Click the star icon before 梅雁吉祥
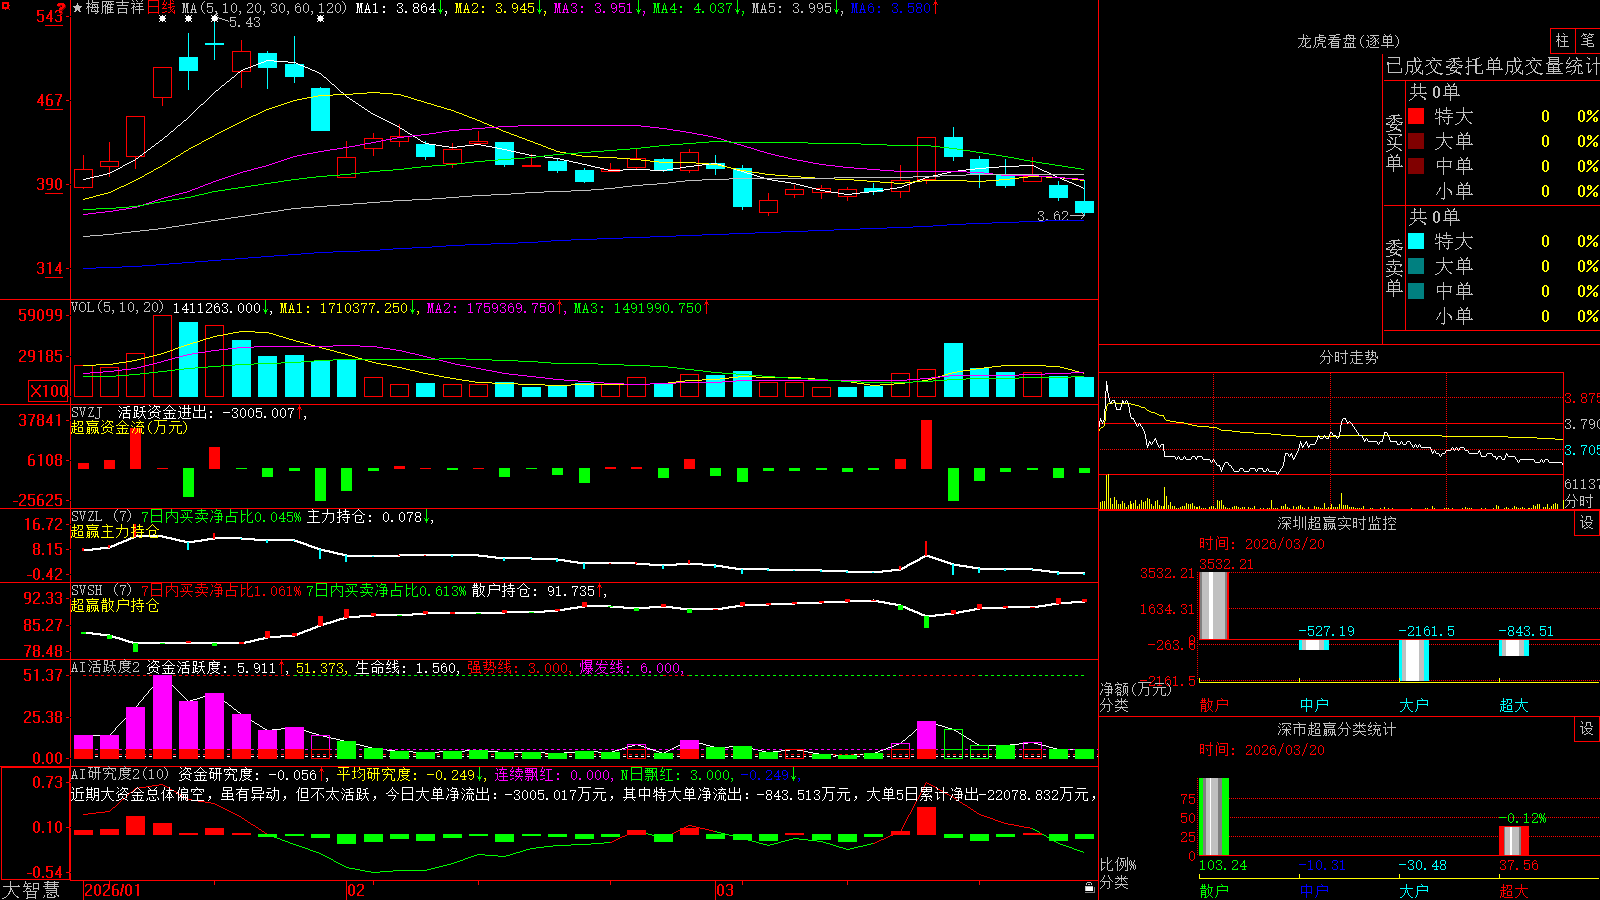Image resolution: width=1600 pixels, height=900 pixels. pyautogui.click(x=77, y=8)
